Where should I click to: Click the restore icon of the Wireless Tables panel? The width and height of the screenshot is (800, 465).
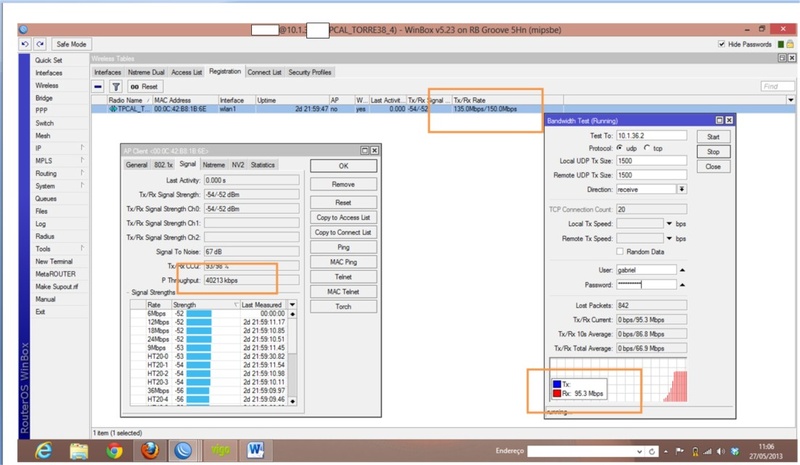[x=782, y=58]
